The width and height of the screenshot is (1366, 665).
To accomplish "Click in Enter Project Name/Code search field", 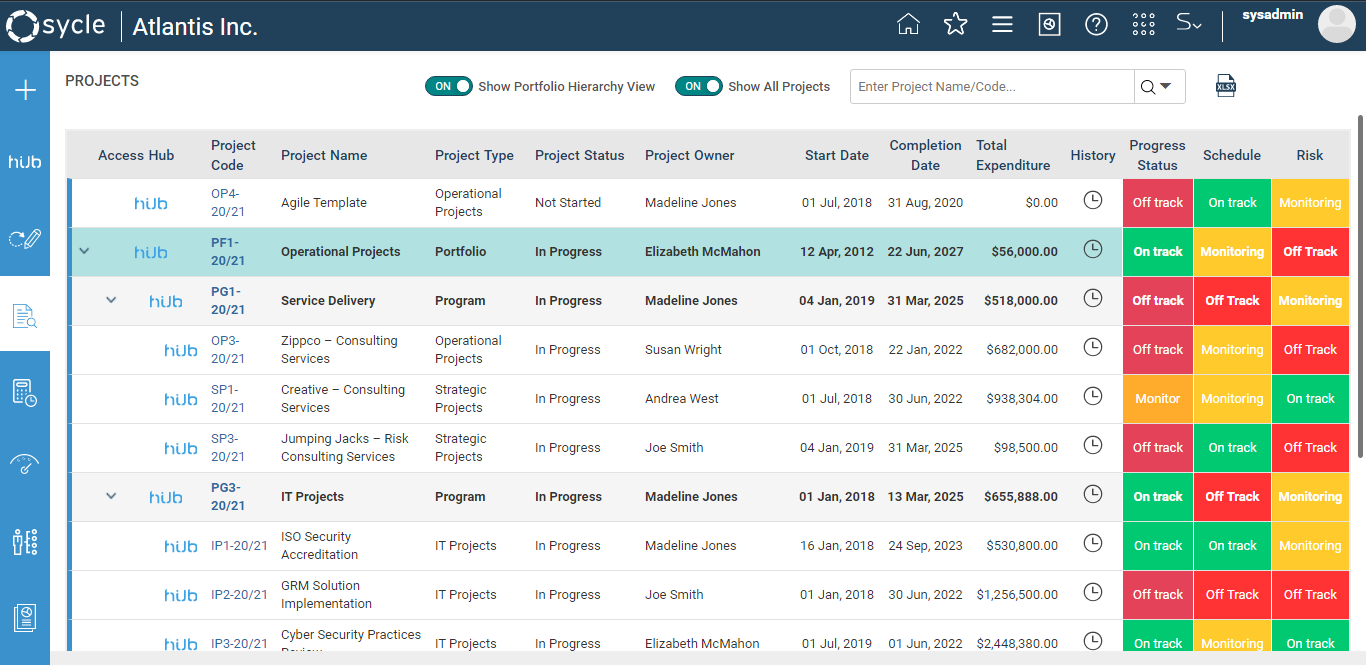I will click(x=992, y=87).
